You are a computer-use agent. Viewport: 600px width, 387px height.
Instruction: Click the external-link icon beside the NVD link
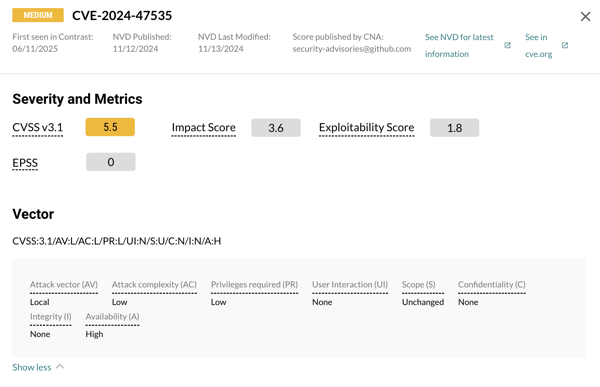click(507, 45)
